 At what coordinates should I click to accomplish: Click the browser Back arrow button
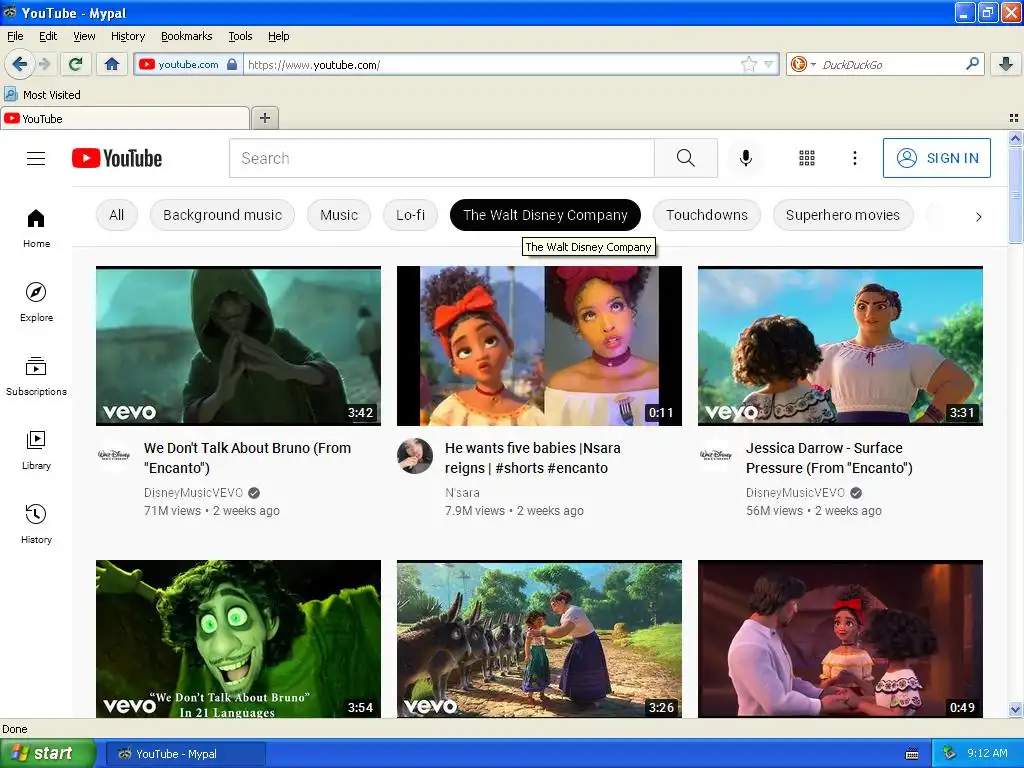tap(20, 64)
